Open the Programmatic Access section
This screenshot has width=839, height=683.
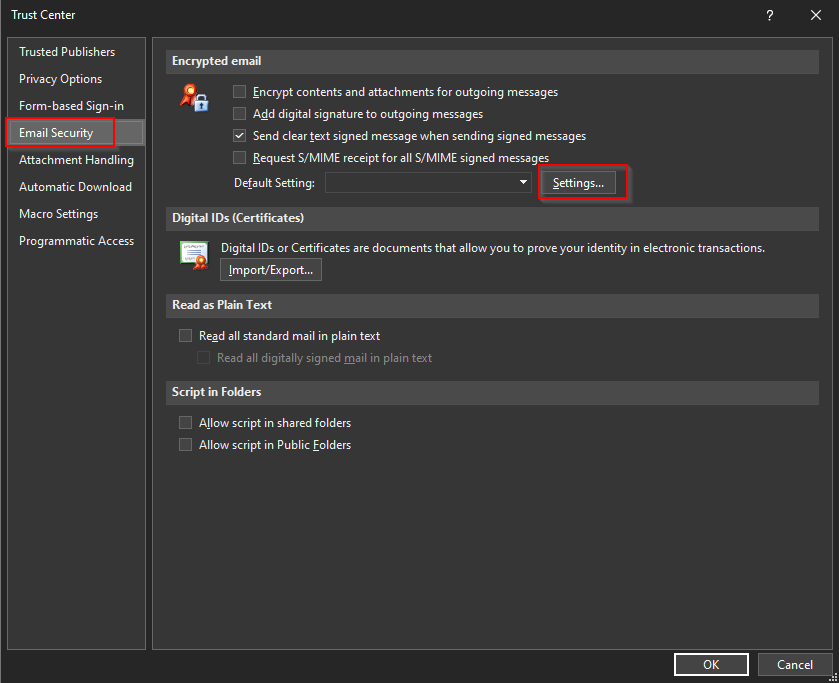tap(76, 241)
